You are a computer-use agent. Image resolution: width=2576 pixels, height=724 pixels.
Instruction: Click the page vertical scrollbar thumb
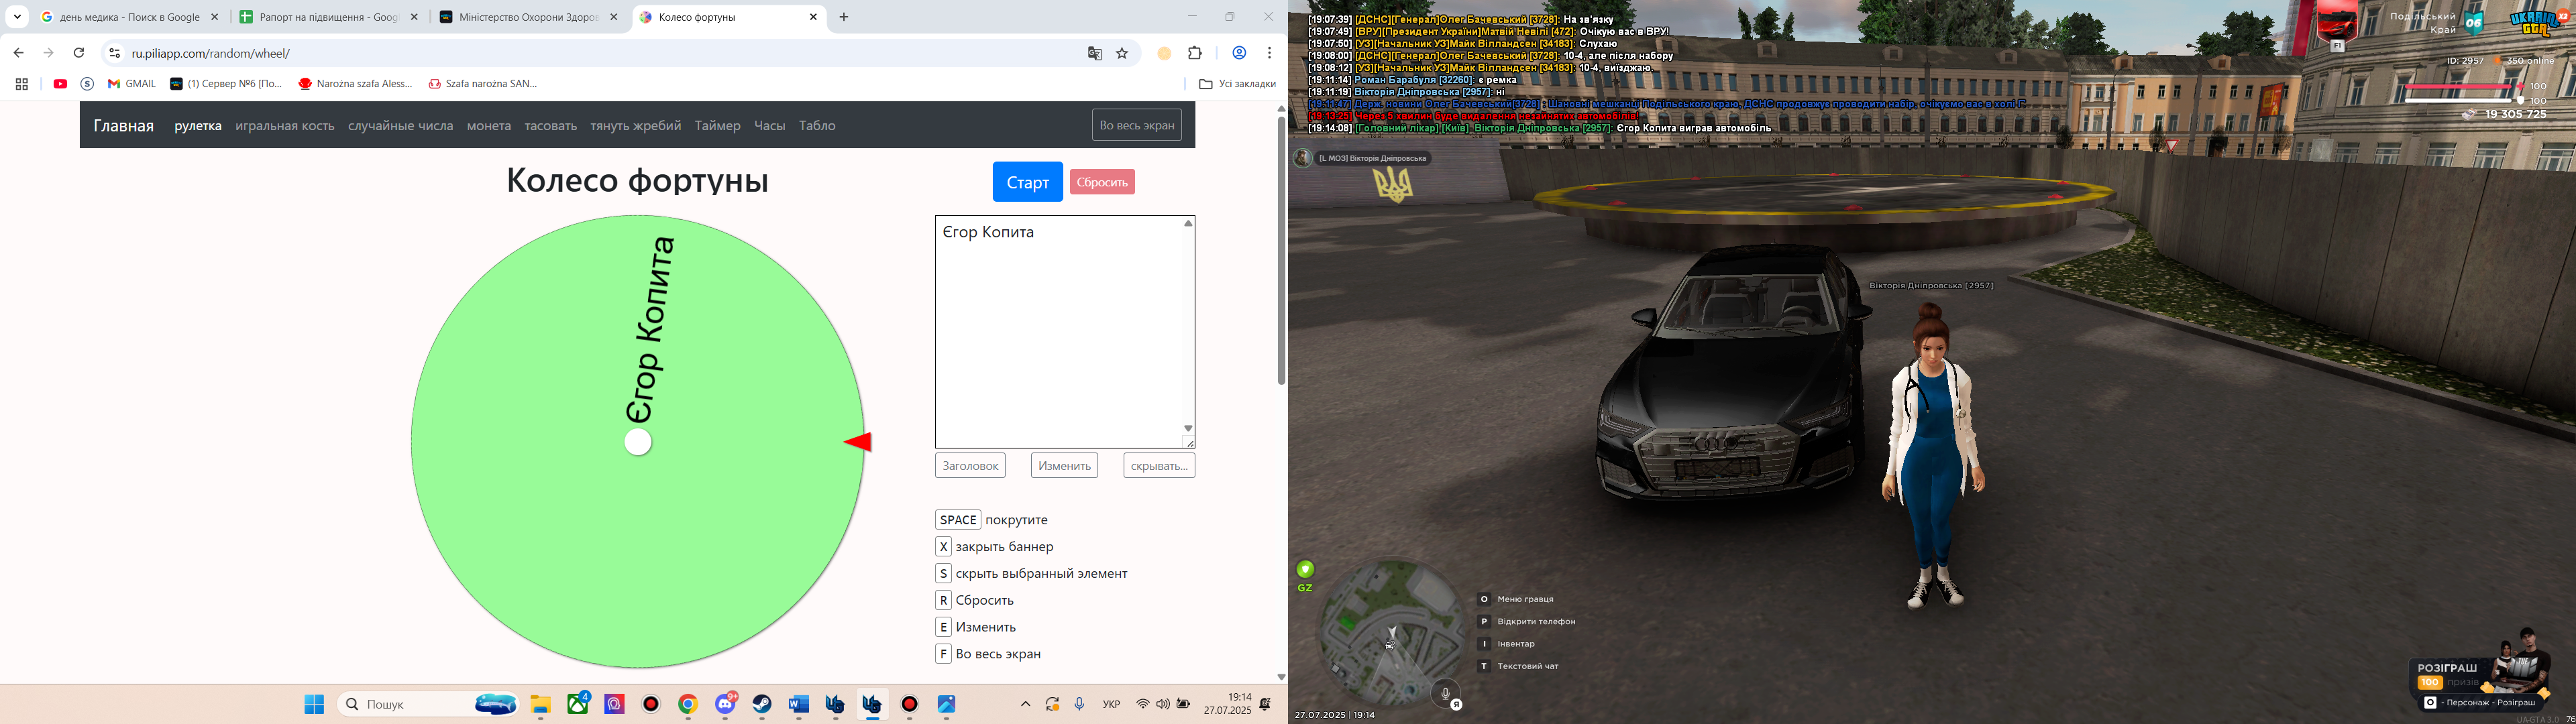point(1281,250)
